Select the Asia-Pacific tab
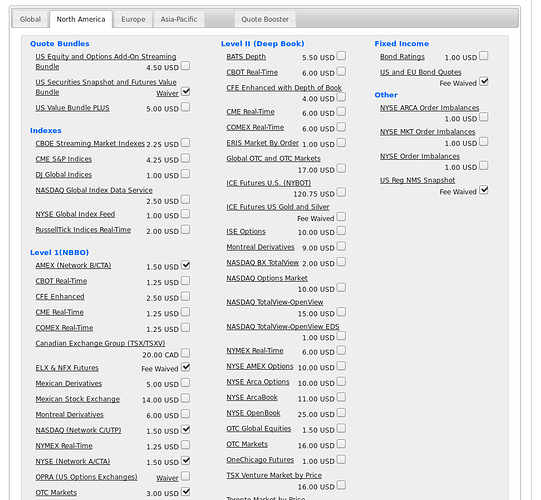 pos(179,19)
